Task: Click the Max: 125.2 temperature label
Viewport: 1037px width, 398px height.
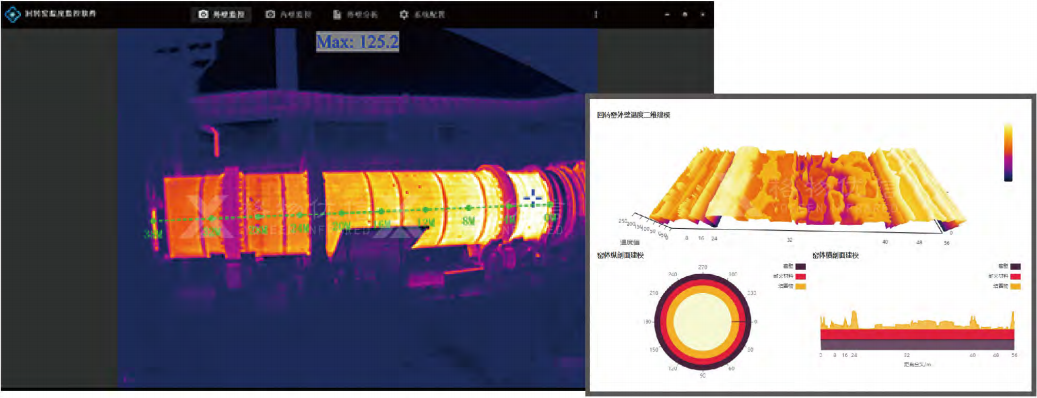Action: 357,42
